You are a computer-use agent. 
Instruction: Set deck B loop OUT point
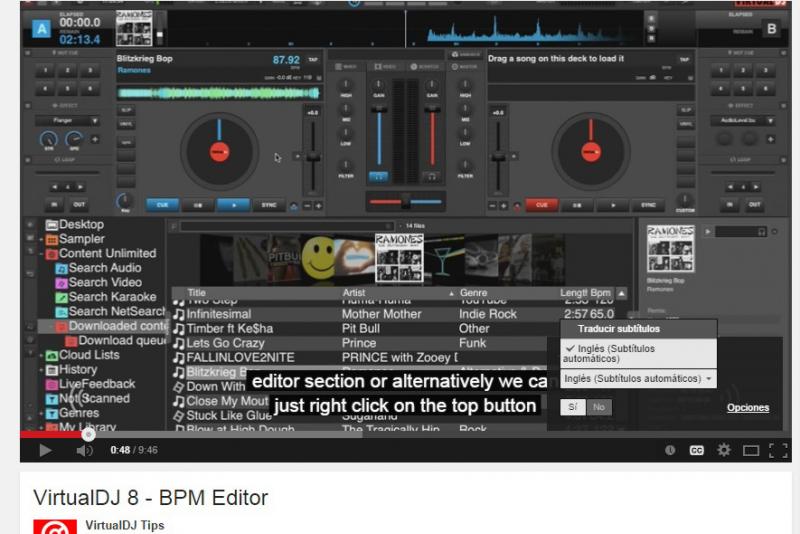pyautogui.click(x=755, y=205)
